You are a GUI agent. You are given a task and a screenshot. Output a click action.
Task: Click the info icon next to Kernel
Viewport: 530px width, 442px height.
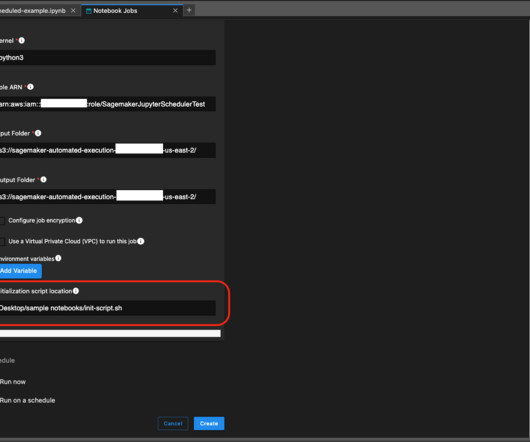[x=22, y=41]
